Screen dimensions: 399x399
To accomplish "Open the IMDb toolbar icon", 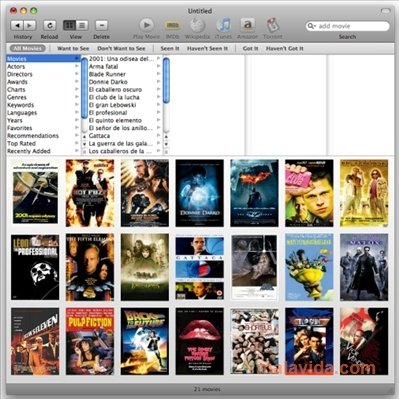I will (172, 25).
